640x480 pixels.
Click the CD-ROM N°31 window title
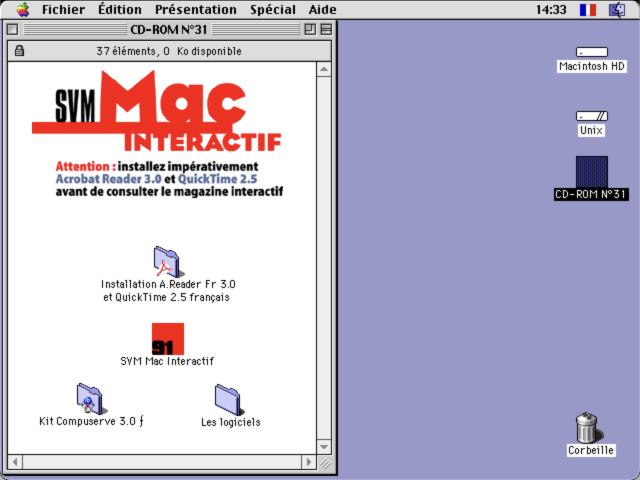(x=169, y=30)
